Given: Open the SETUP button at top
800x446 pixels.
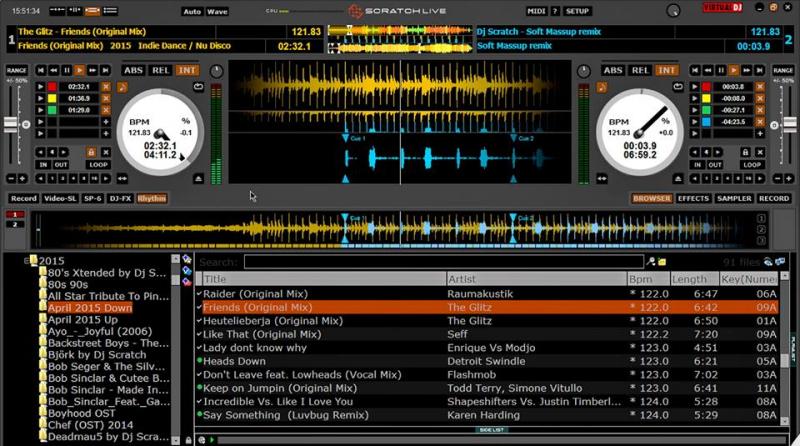Looking at the screenshot, I should [577, 11].
